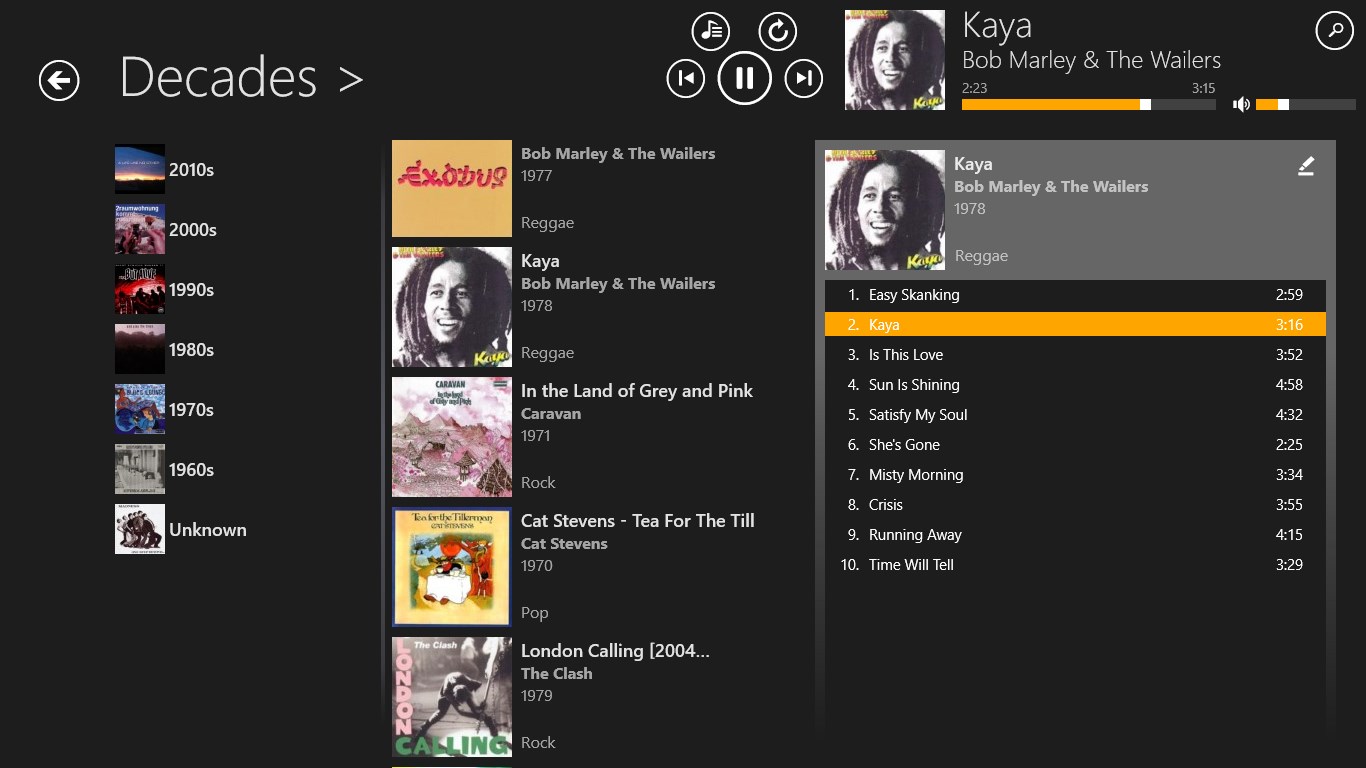Skip to the previous track

685,78
